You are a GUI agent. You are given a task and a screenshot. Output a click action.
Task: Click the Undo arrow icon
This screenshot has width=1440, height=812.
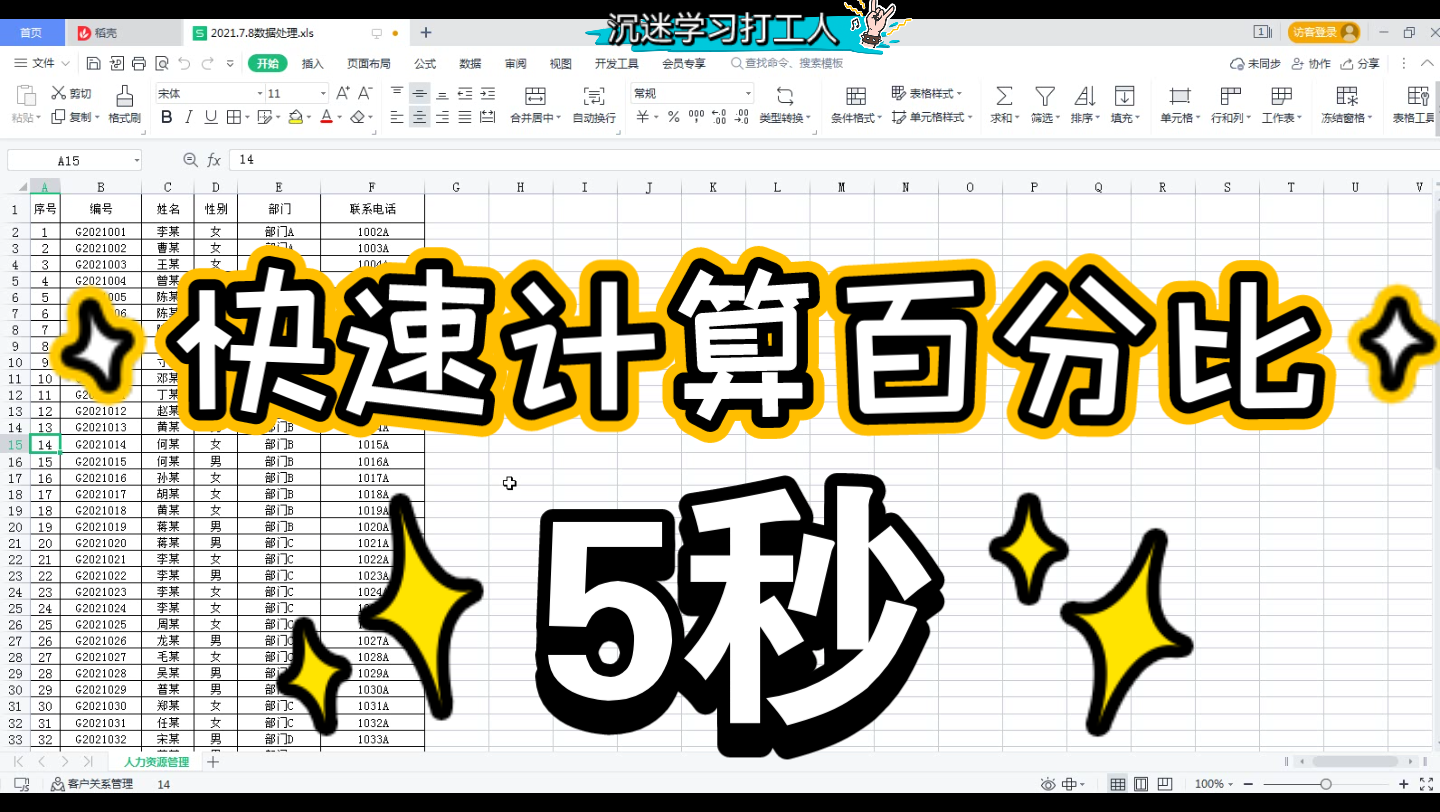coord(183,63)
